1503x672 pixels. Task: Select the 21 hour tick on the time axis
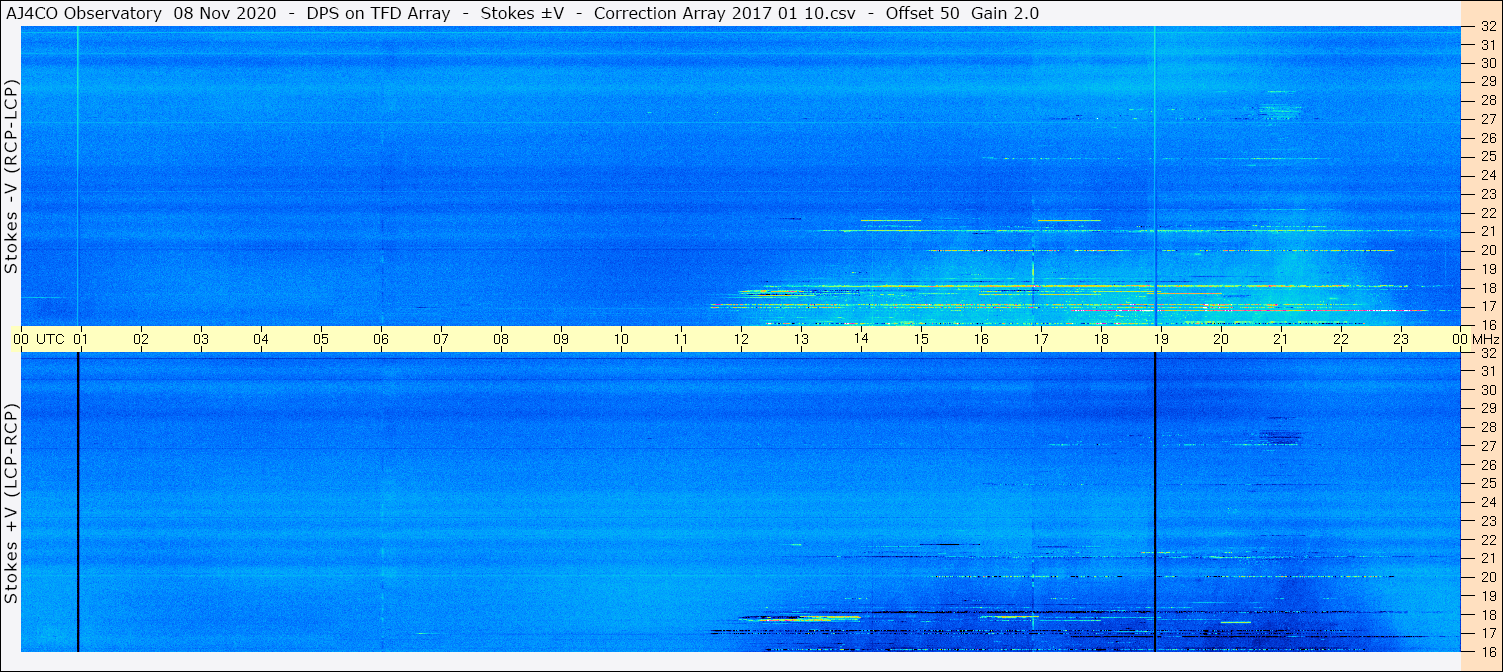coord(1281,339)
